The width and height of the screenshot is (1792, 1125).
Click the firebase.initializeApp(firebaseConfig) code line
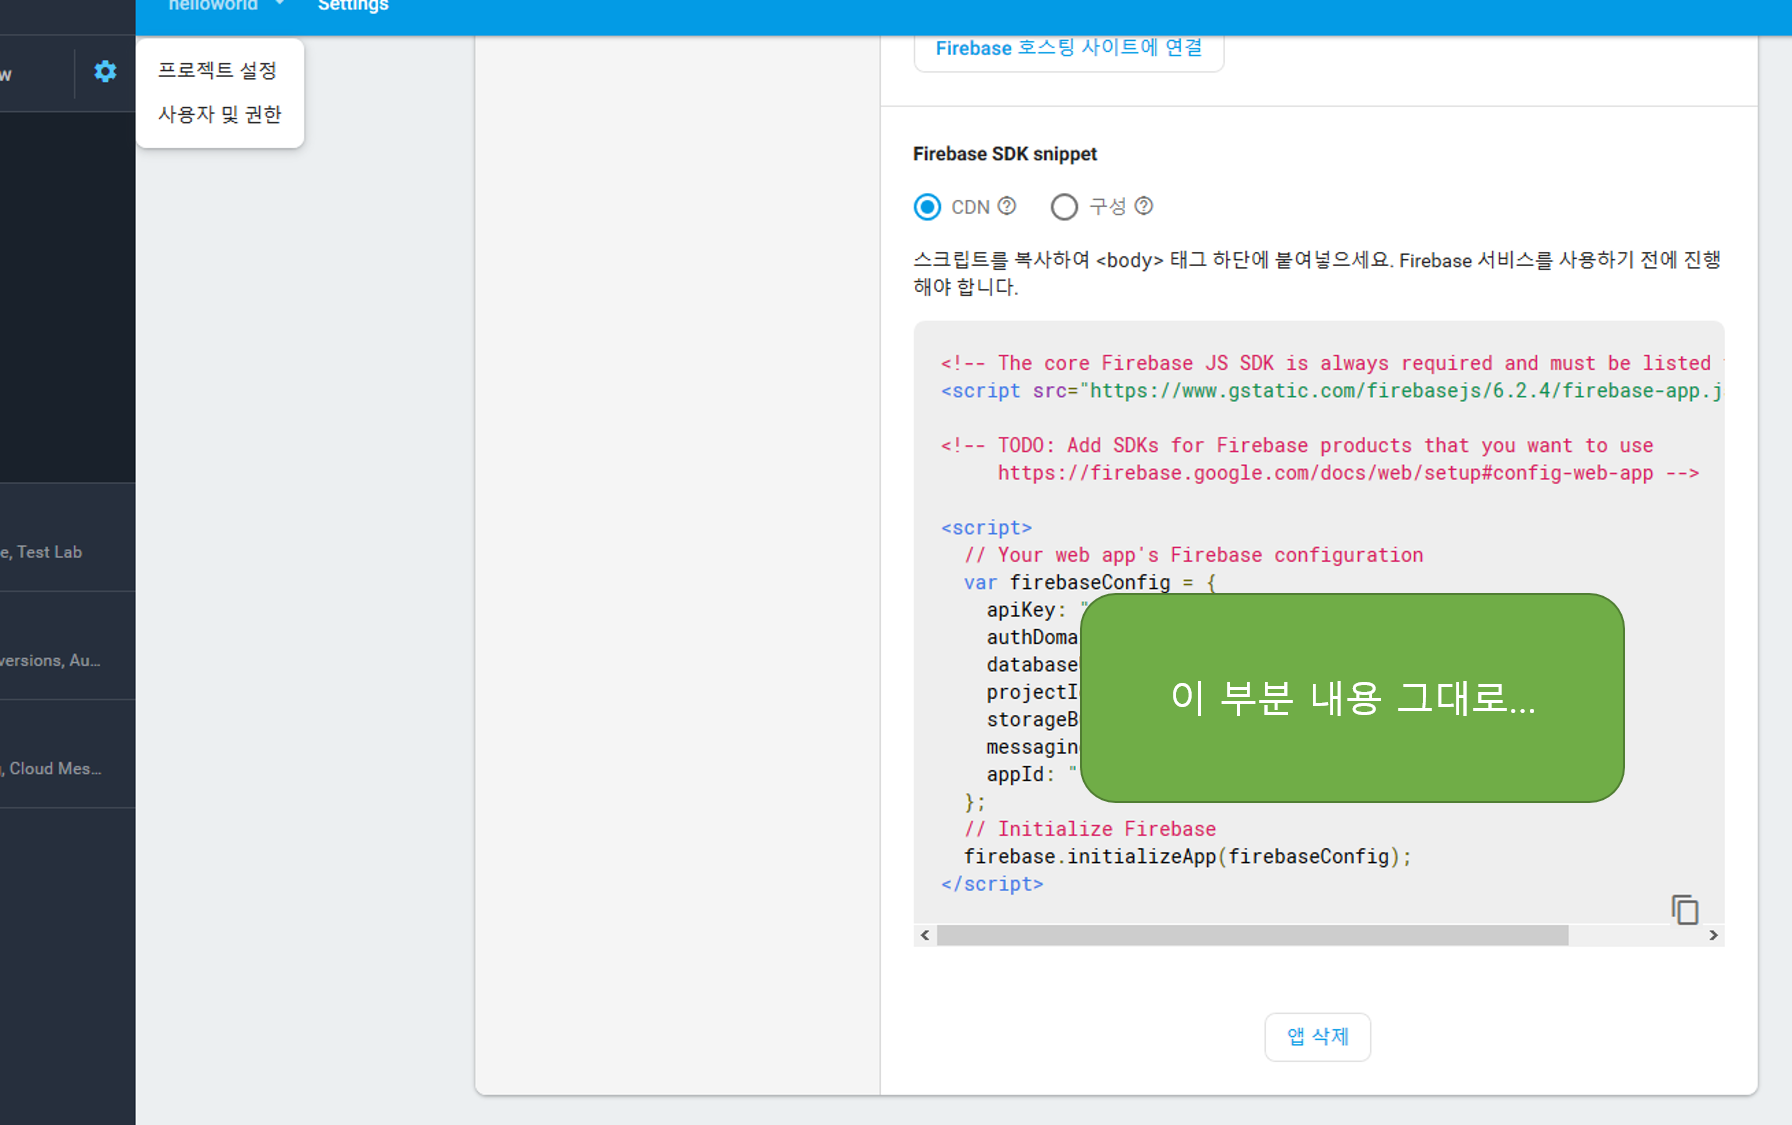[1187, 857]
